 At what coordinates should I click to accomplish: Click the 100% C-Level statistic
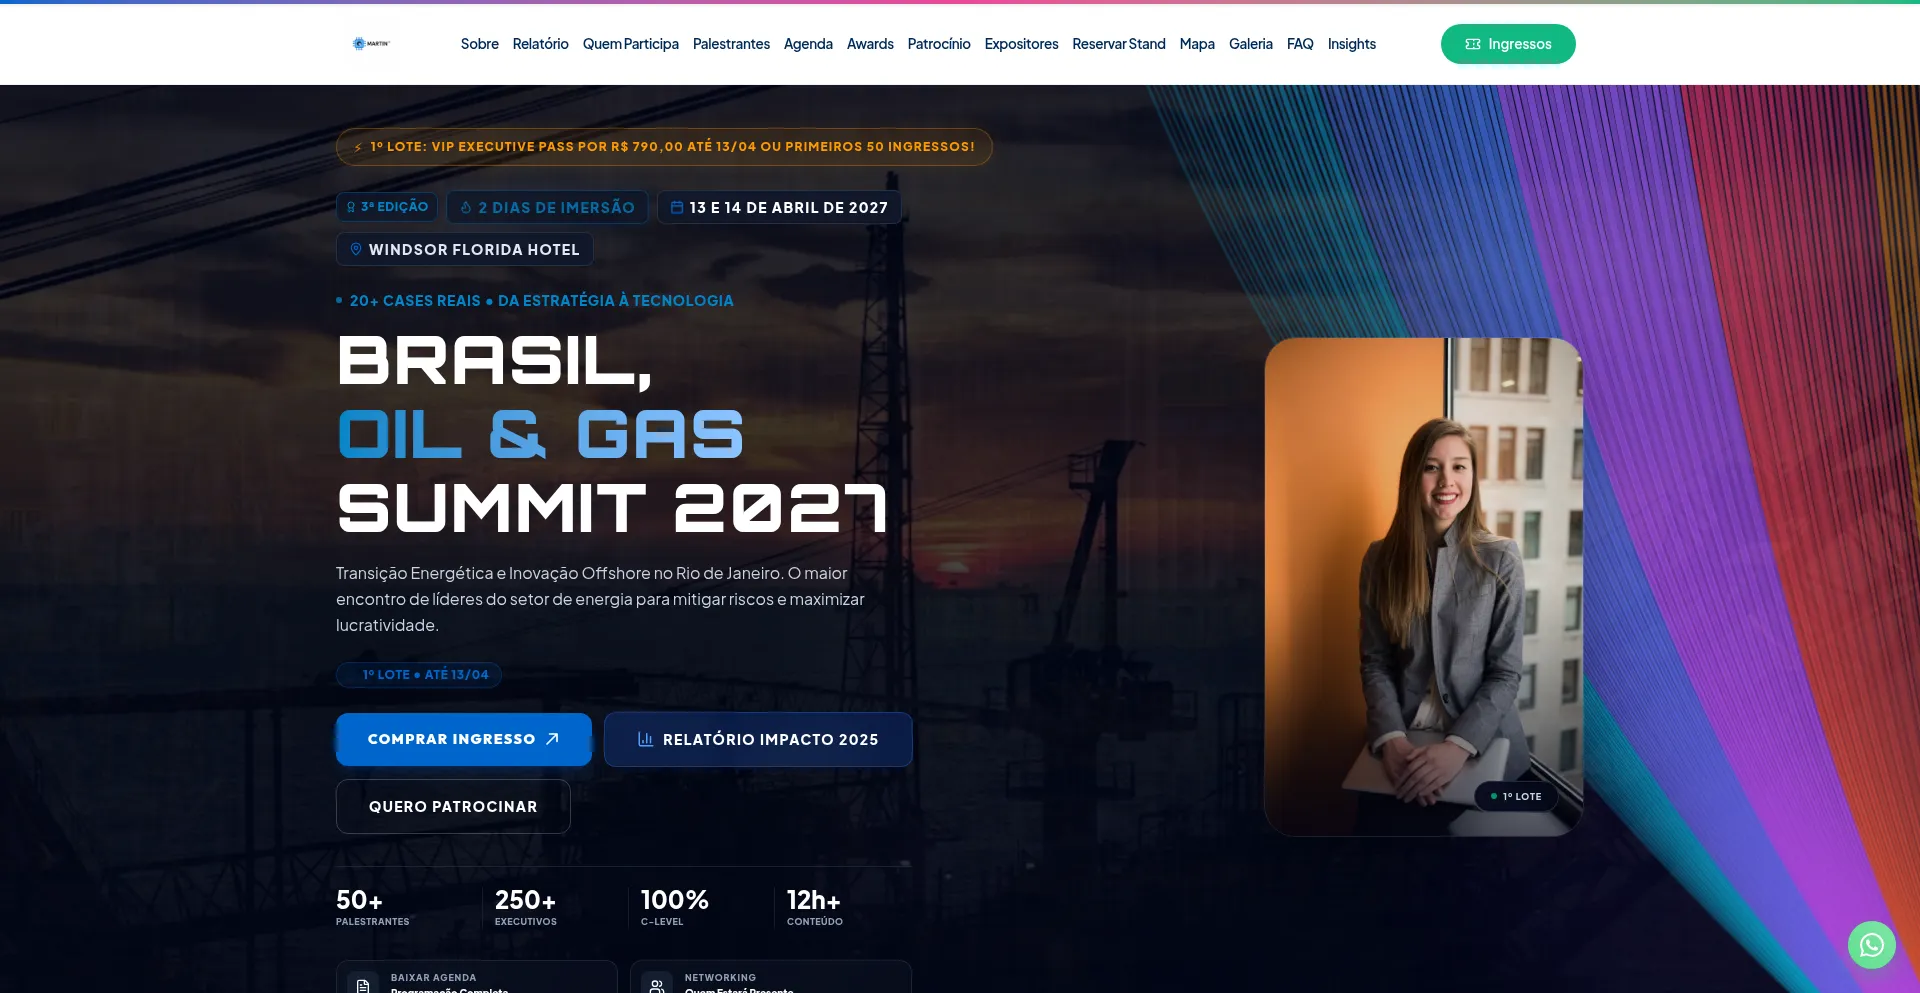pos(675,907)
